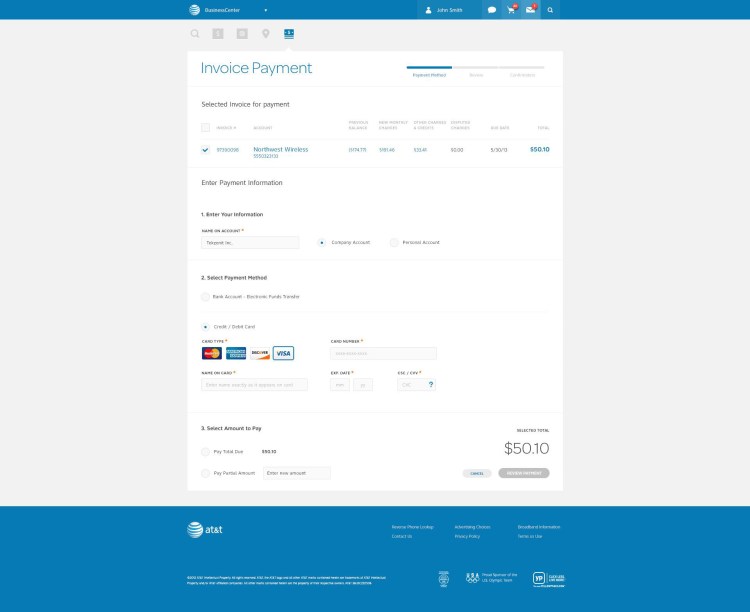Open the Terms of Use footer link
This screenshot has height=612, width=750.
coord(529,536)
